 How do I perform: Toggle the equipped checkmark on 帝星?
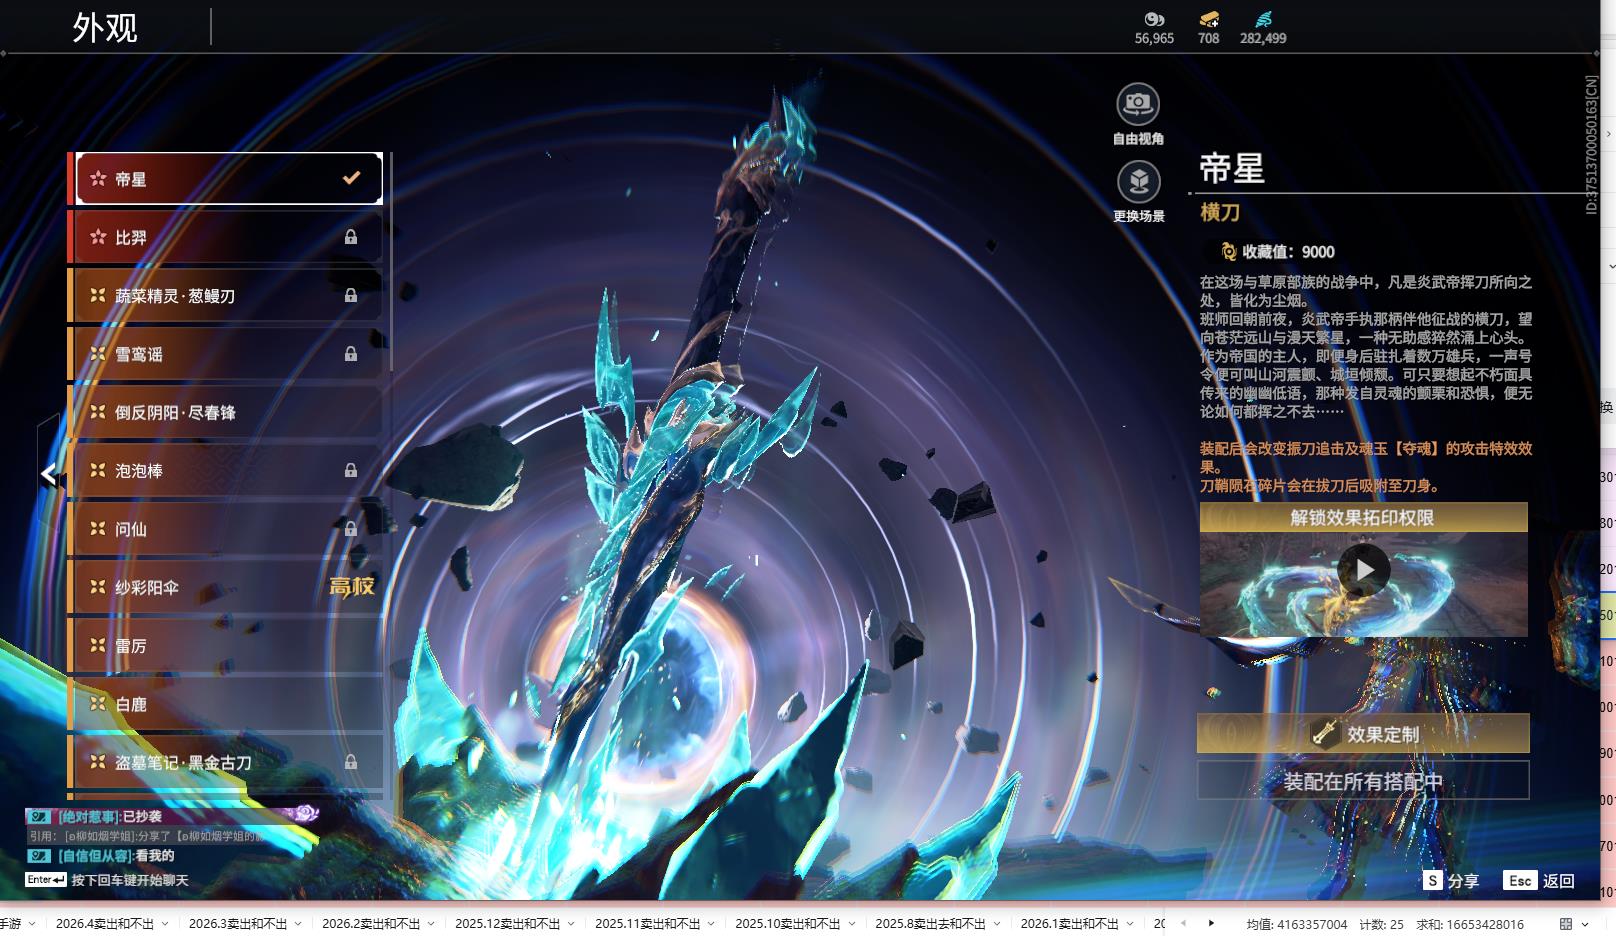click(351, 178)
